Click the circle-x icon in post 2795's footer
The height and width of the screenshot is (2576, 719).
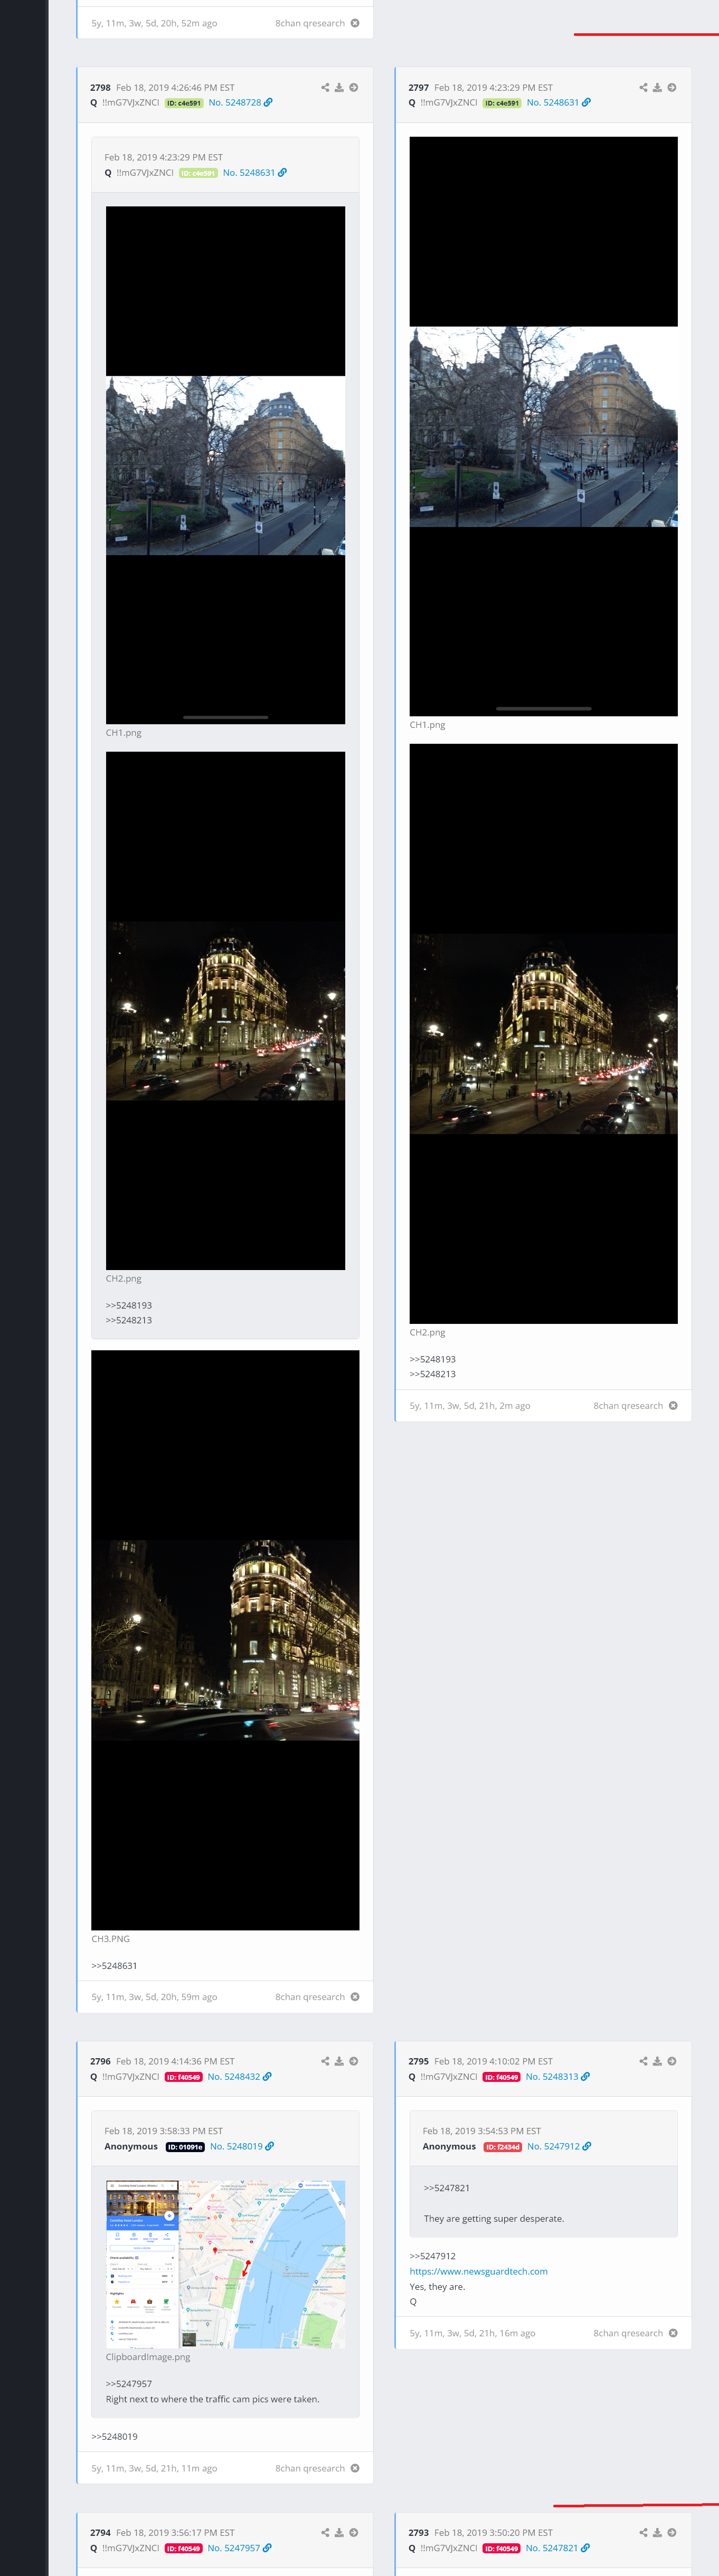[x=673, y=2333]
